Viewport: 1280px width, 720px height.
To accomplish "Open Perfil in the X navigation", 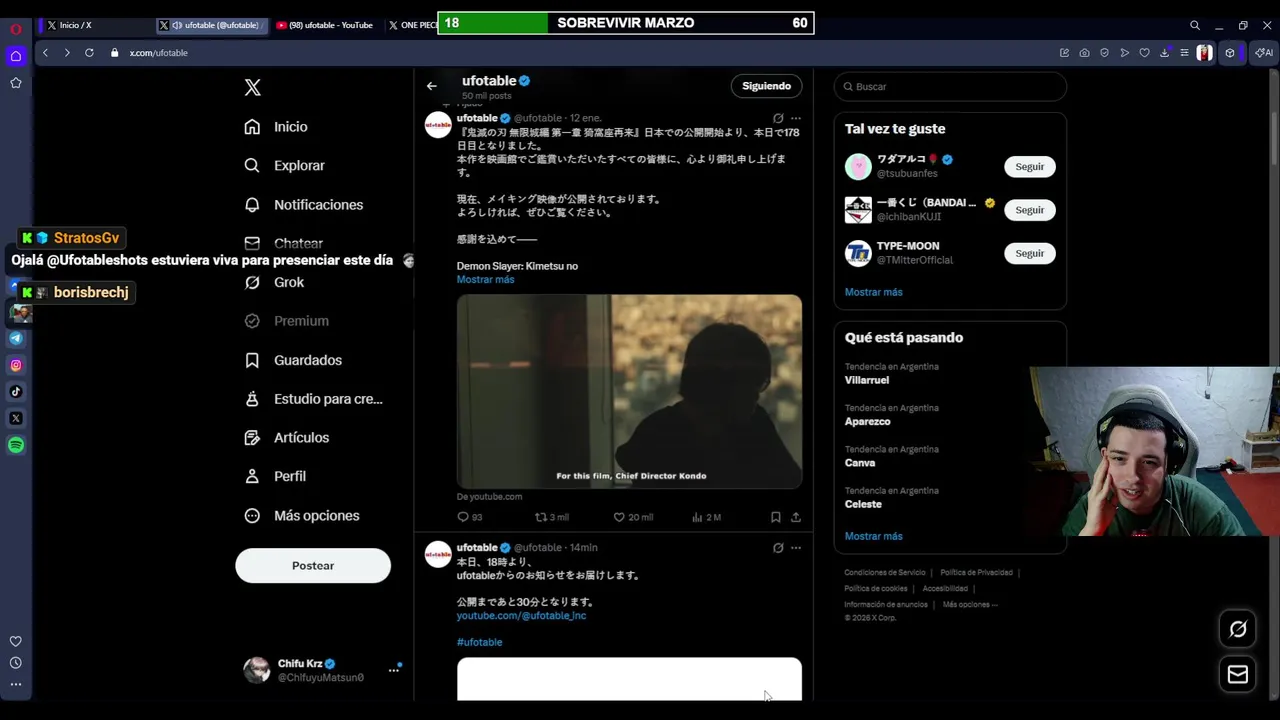I will coord(276,477).
